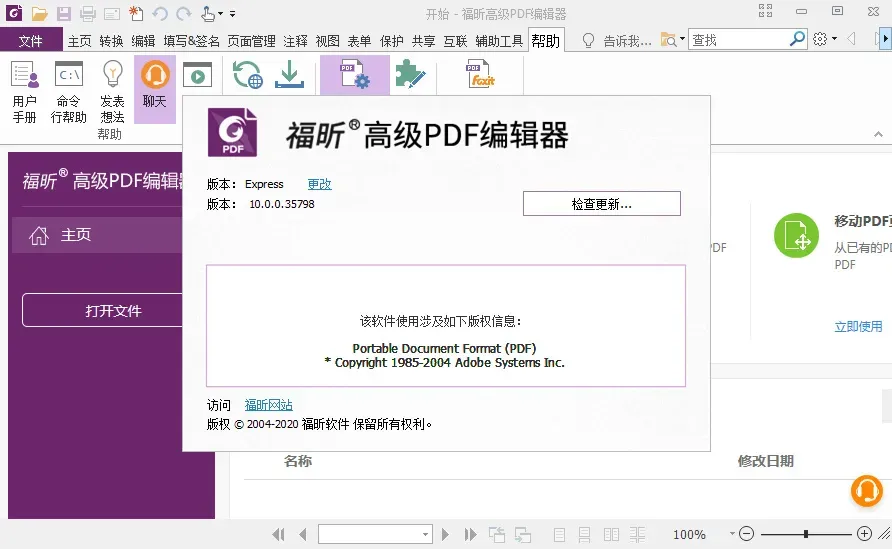
Task: Open the puzzle piece plugin icon
Action: [410, 75]
